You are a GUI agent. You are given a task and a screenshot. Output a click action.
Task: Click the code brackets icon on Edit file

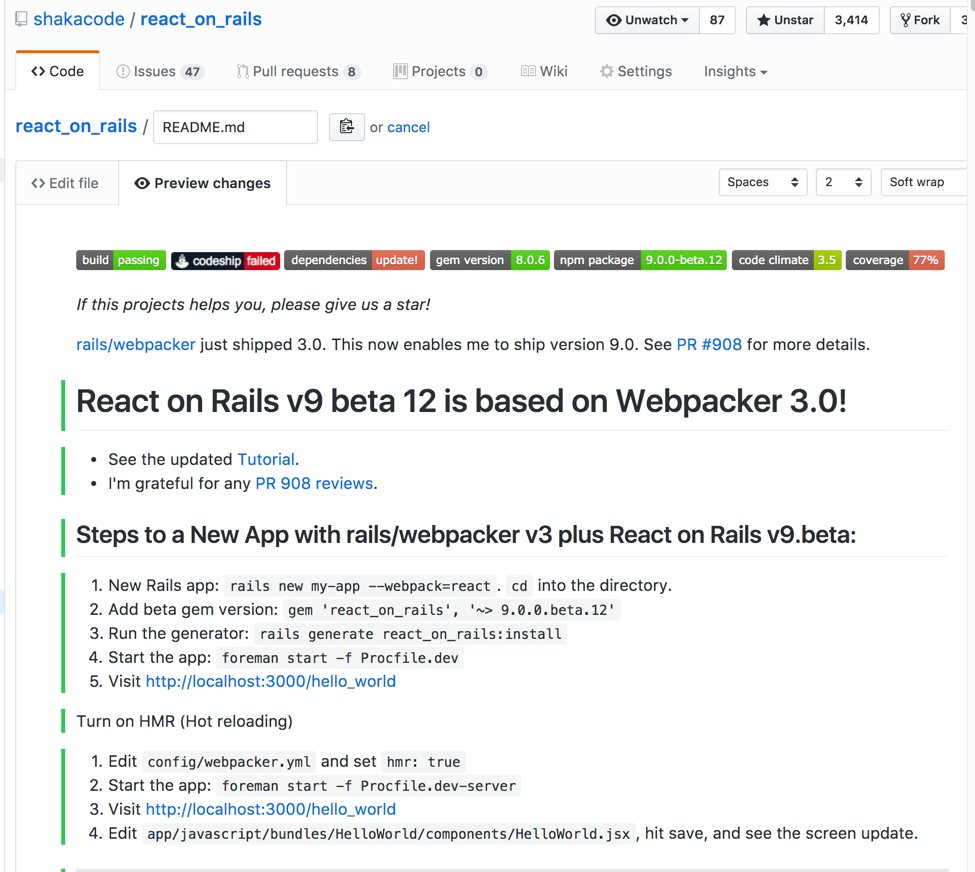click(38, 183)
